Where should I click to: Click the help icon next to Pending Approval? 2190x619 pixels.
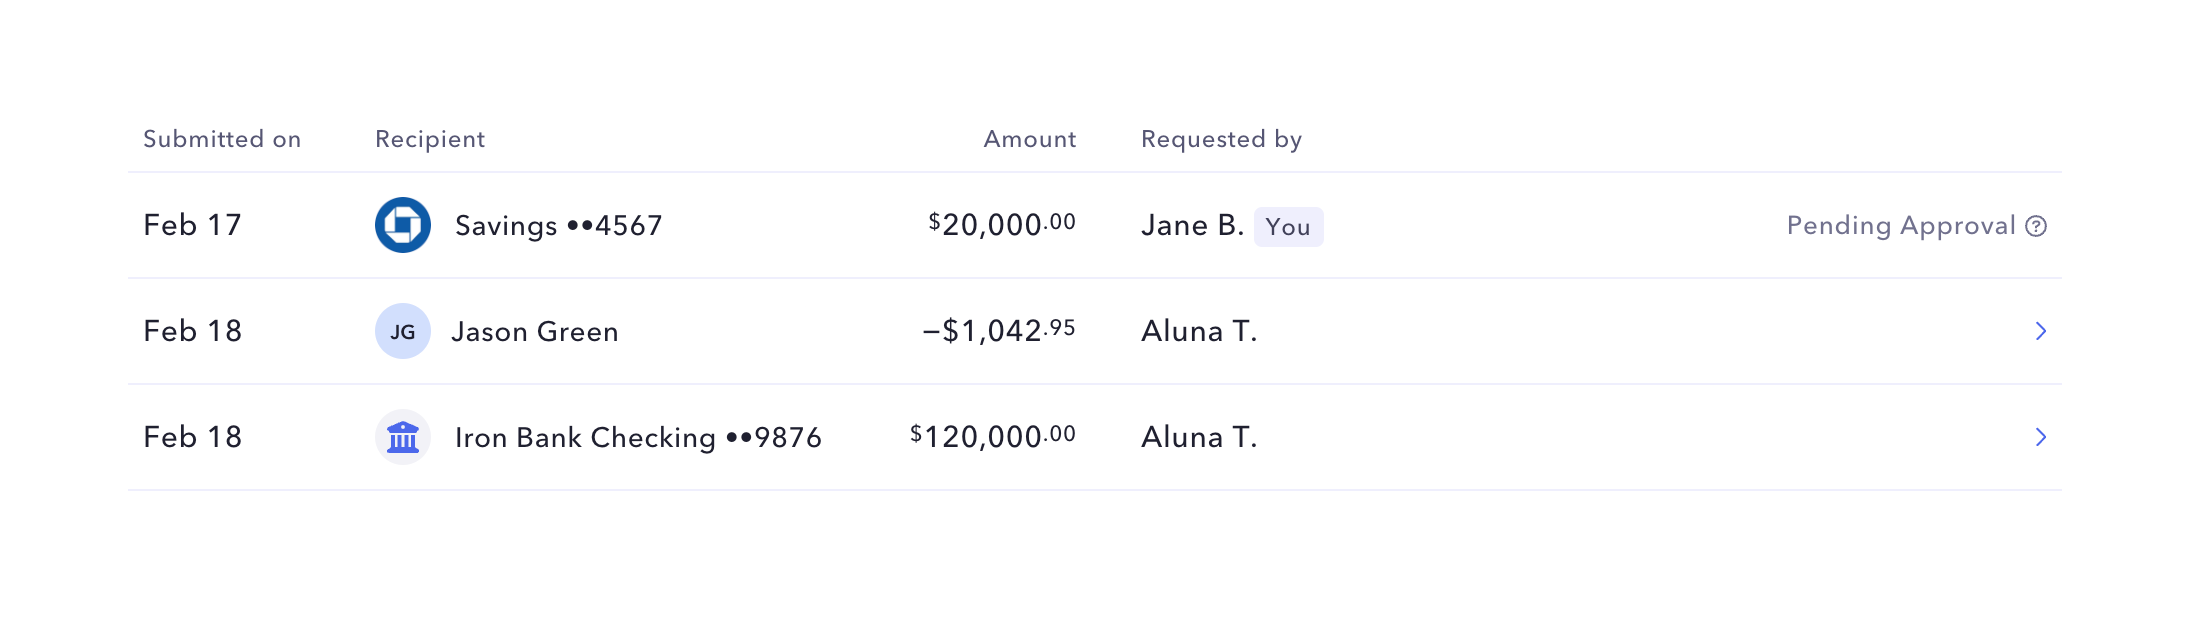tap(2036, 226)
